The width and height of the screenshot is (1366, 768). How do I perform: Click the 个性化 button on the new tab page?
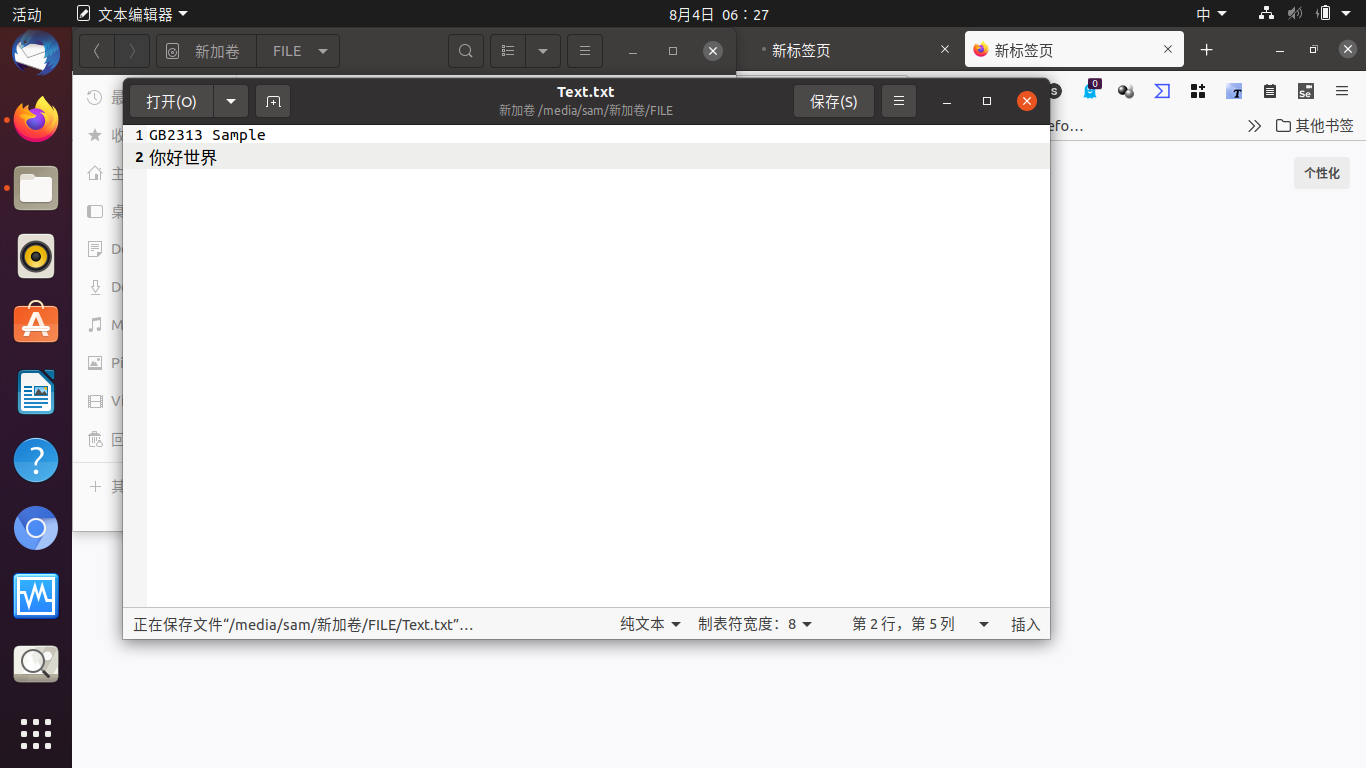pos(1321,172)
